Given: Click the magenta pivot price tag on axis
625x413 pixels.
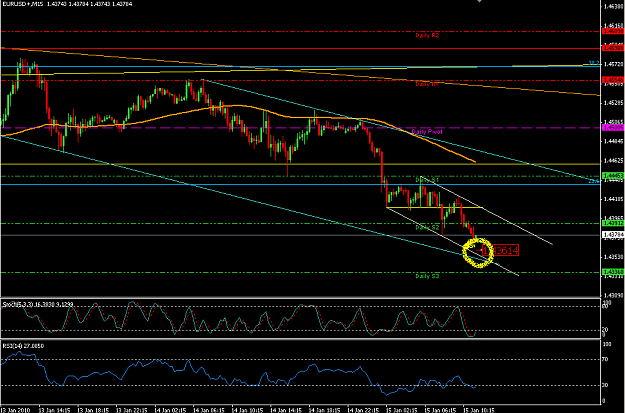Looking at the screenshot, I should (611, 128).
